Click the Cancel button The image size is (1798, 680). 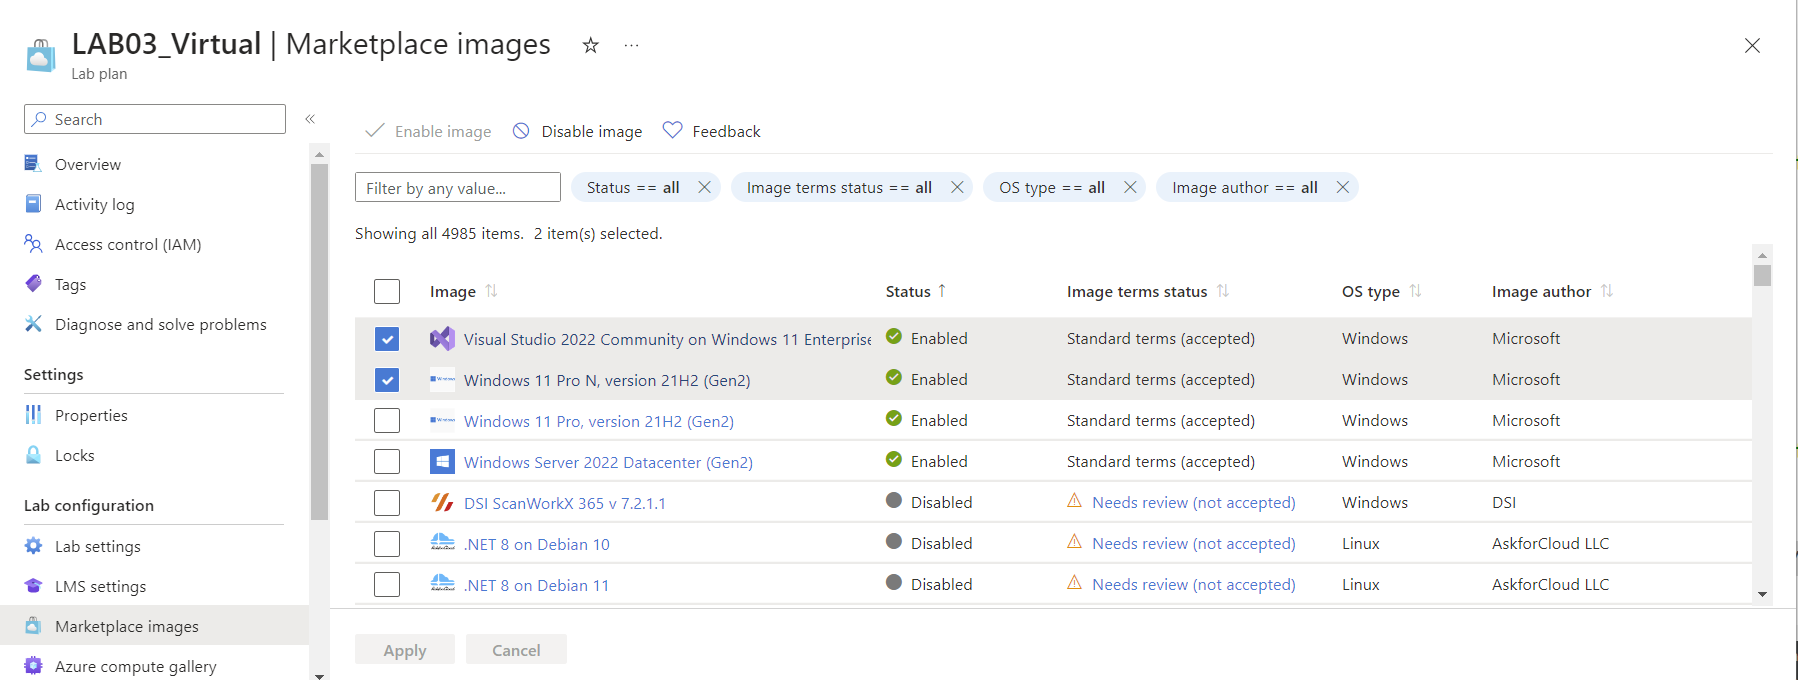pos(516,649)
